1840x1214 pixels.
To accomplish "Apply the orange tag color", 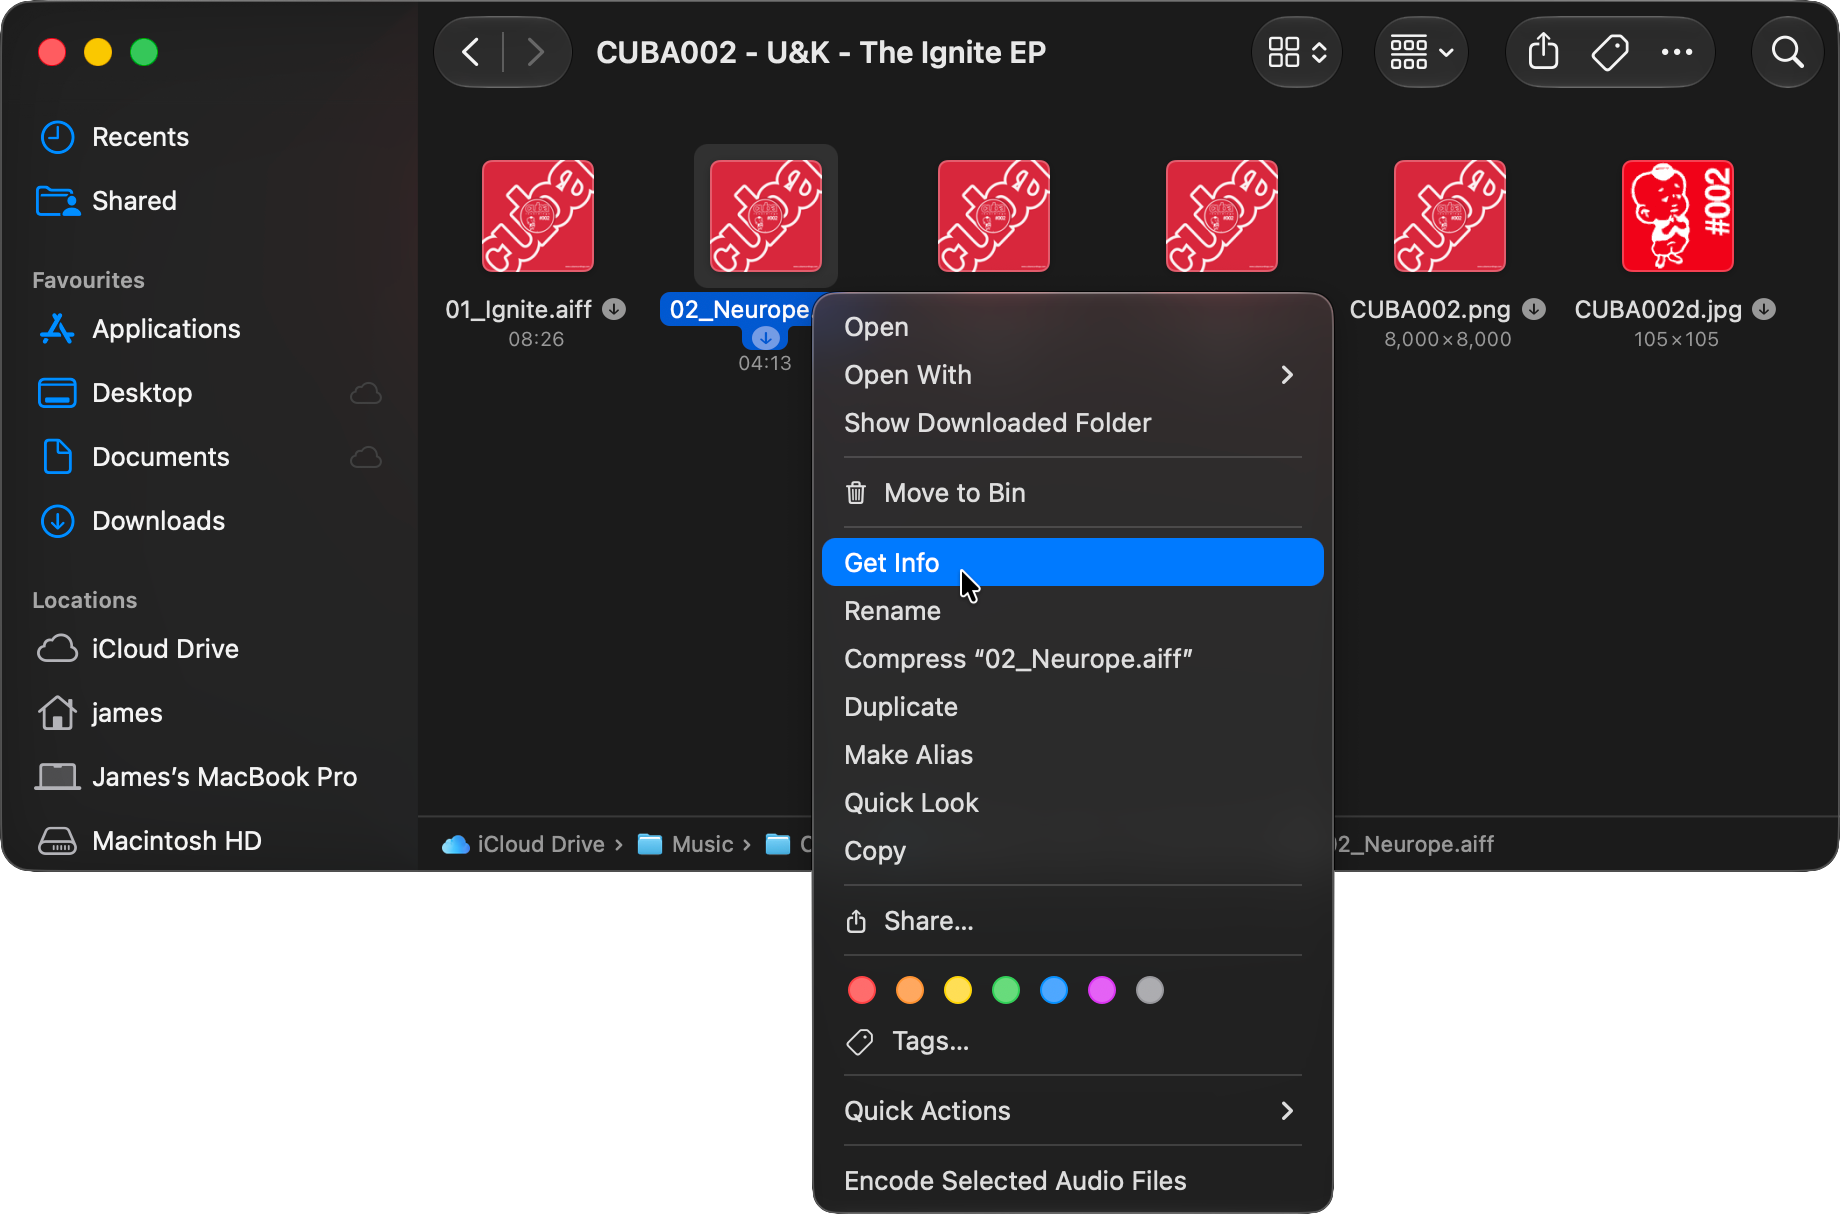I will 910,990.
